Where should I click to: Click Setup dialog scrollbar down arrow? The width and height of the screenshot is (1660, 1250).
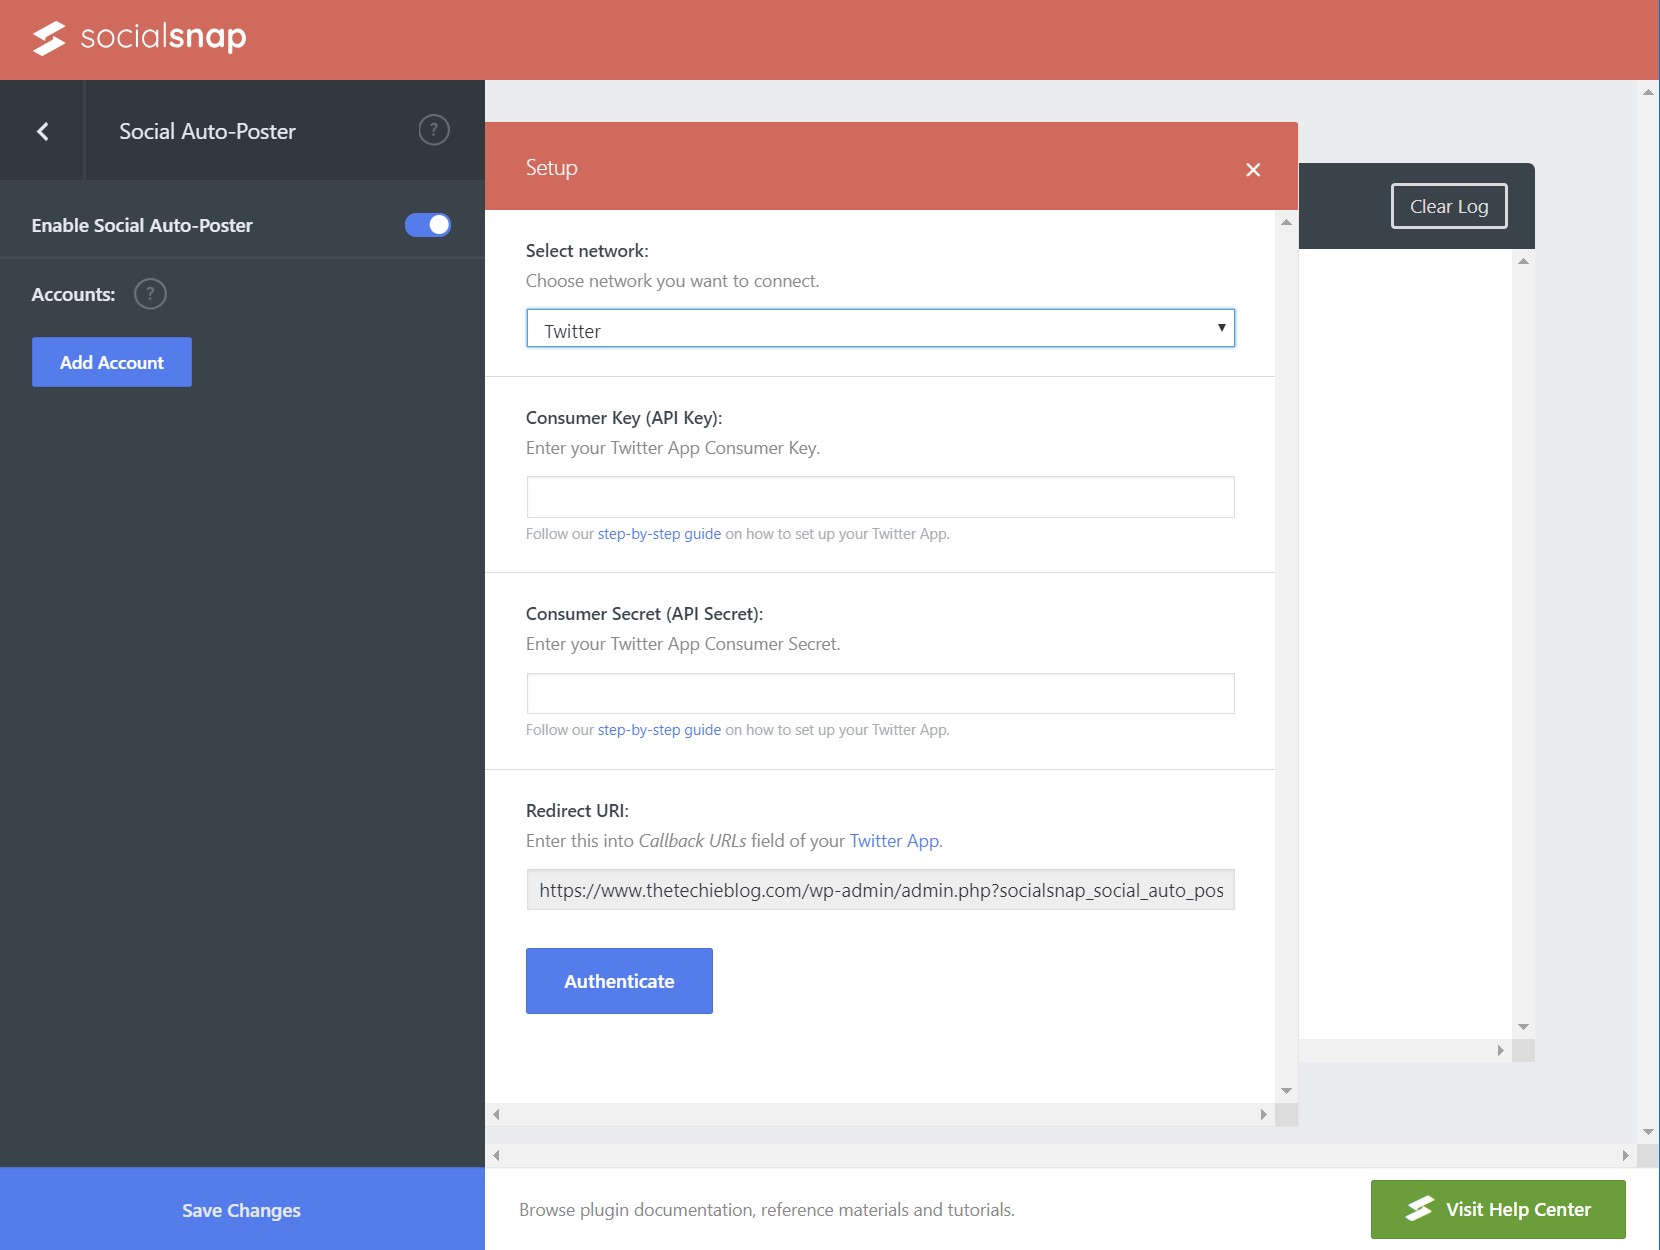coord(1287,1091)
